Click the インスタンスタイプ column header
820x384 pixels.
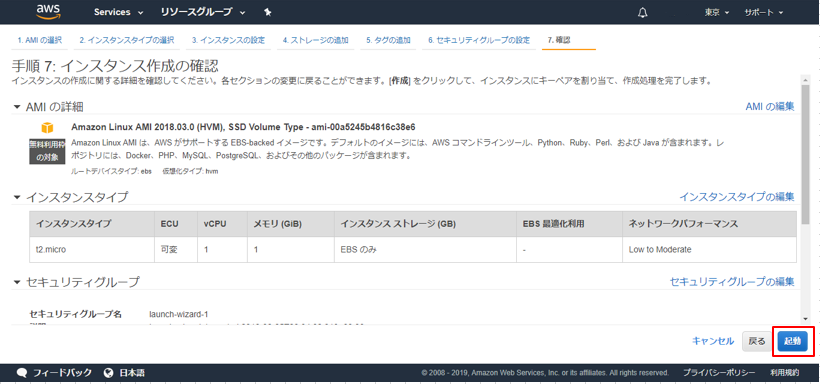pos(92,224)
